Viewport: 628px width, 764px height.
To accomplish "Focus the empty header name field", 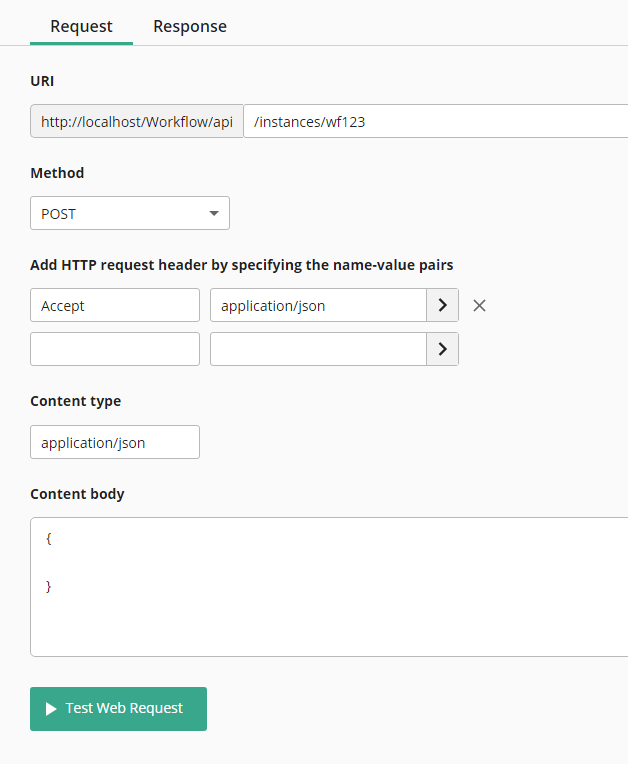I will coord(115,349).
